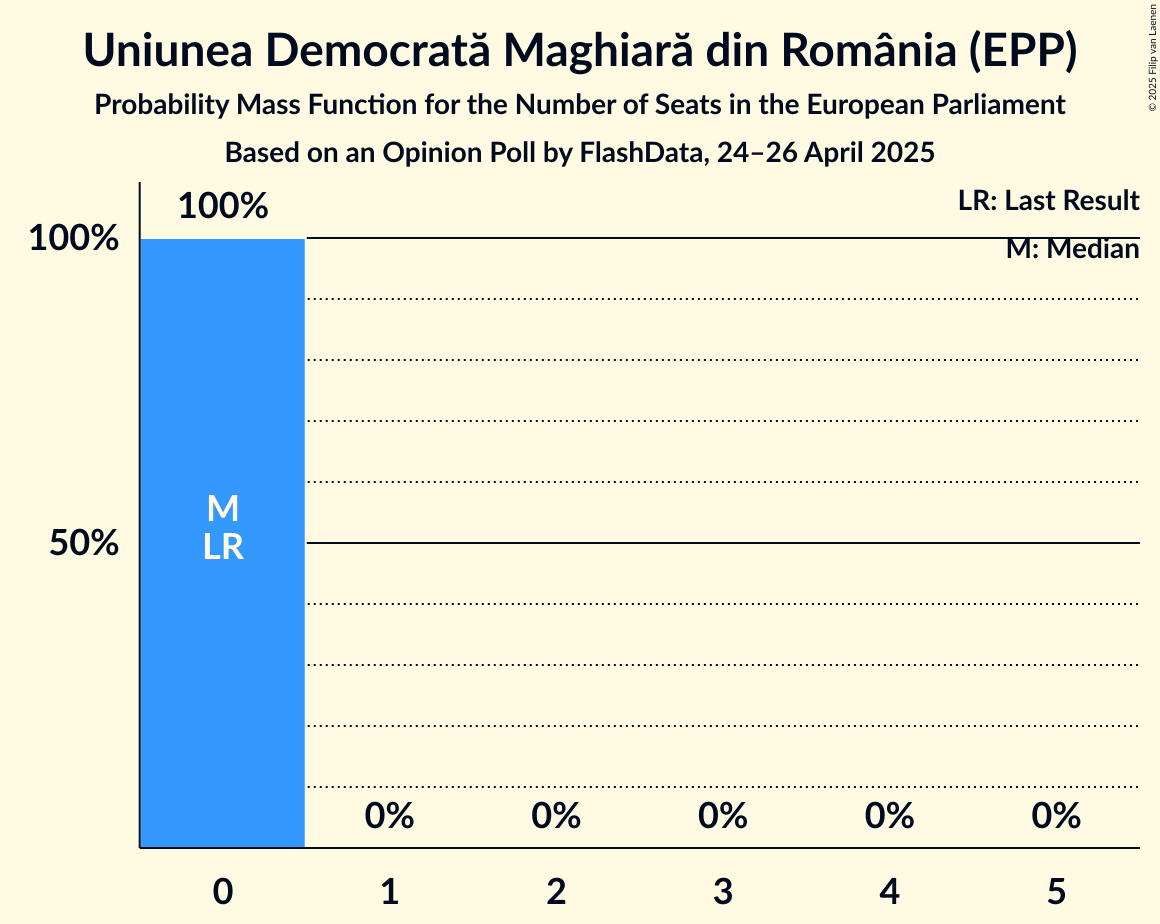The image size is (1160, 924).
Task: Click the 'LR: Last Result' legend entry
Action: pos(1048,201)
